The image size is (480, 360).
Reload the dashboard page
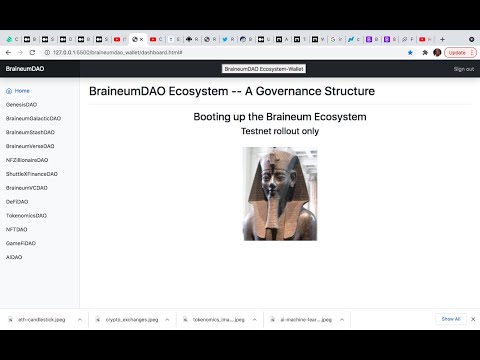[32, 53]
